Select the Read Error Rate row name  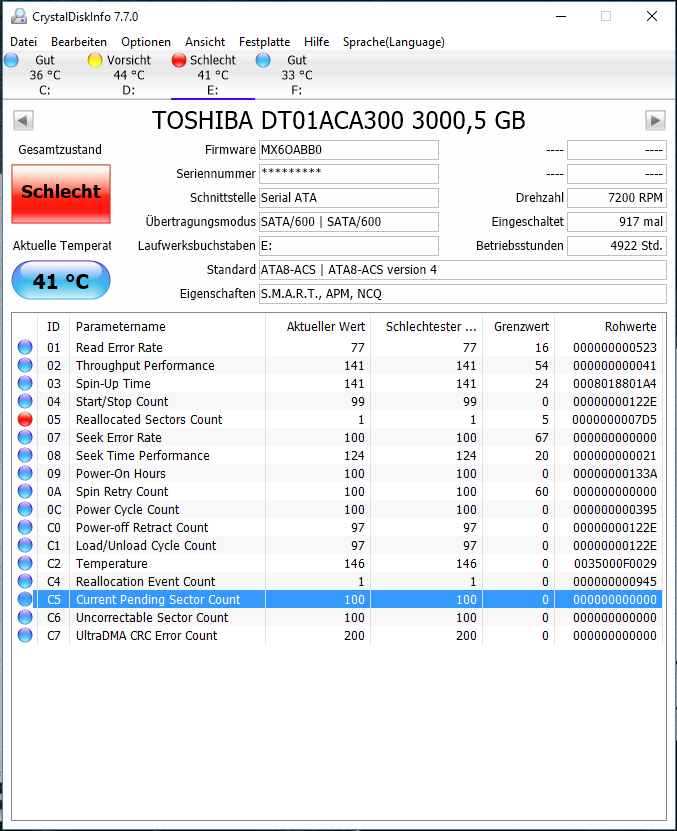click(119, 348)
